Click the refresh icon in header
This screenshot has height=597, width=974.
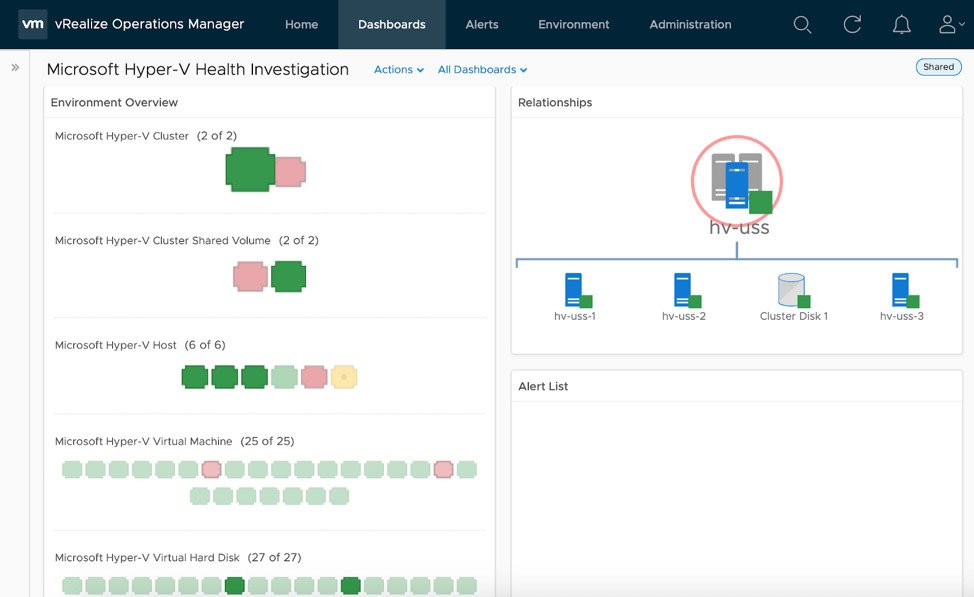[852, 25]
